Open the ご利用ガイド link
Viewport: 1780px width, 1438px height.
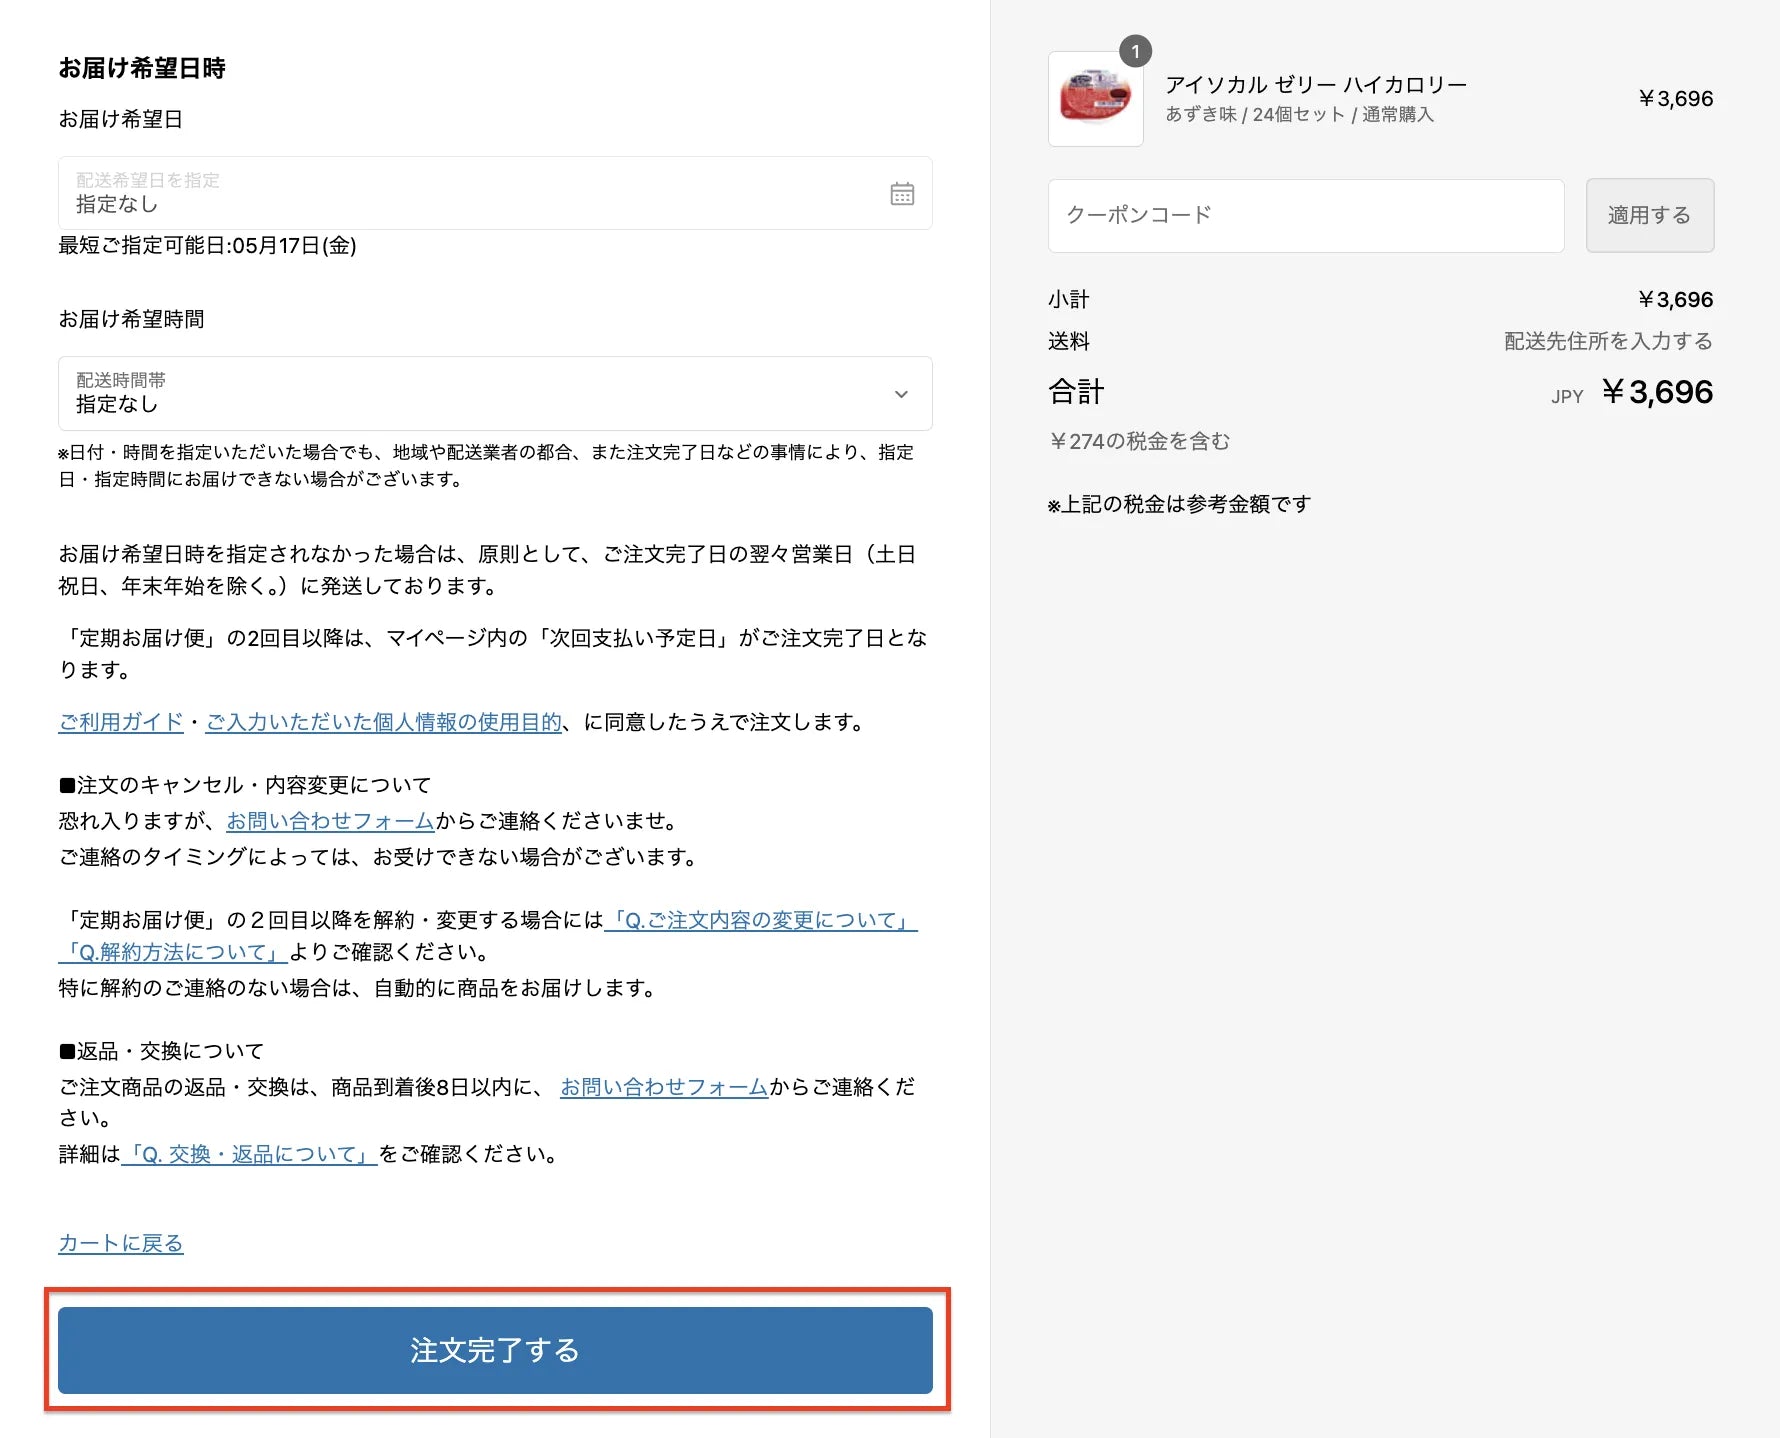(x=121, y=722)
